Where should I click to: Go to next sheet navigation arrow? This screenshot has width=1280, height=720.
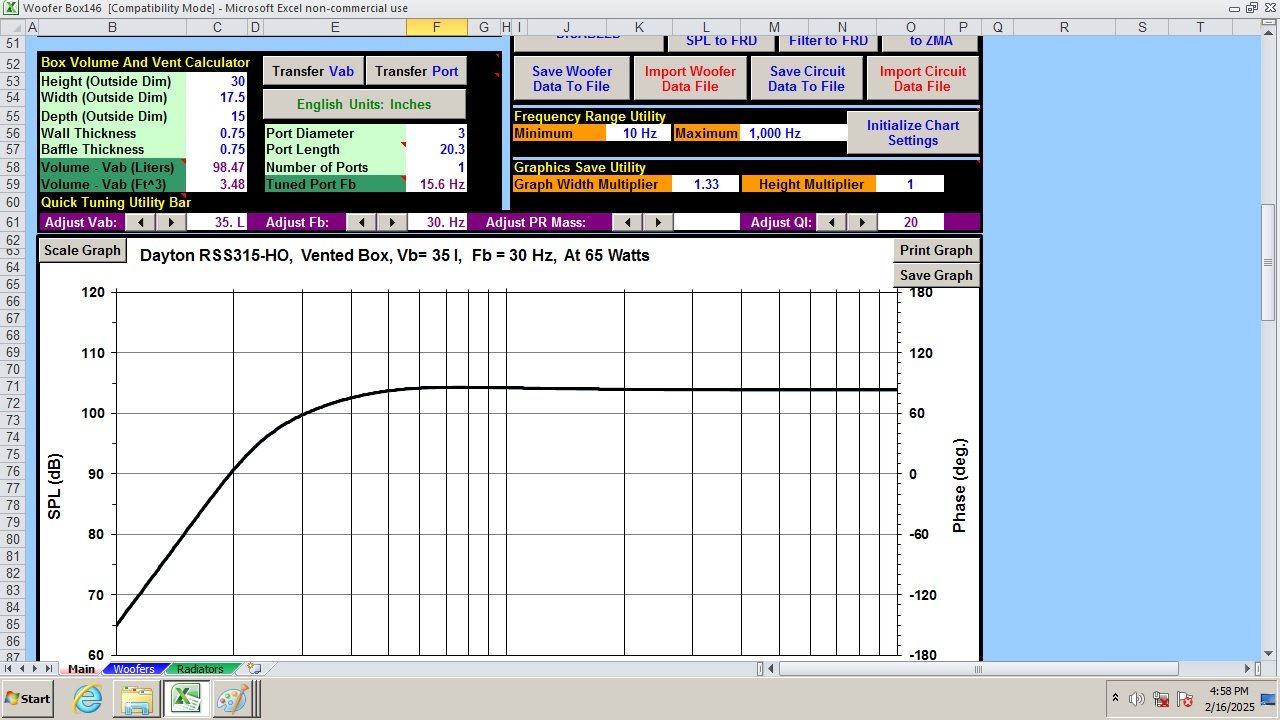tap(36, 669)
